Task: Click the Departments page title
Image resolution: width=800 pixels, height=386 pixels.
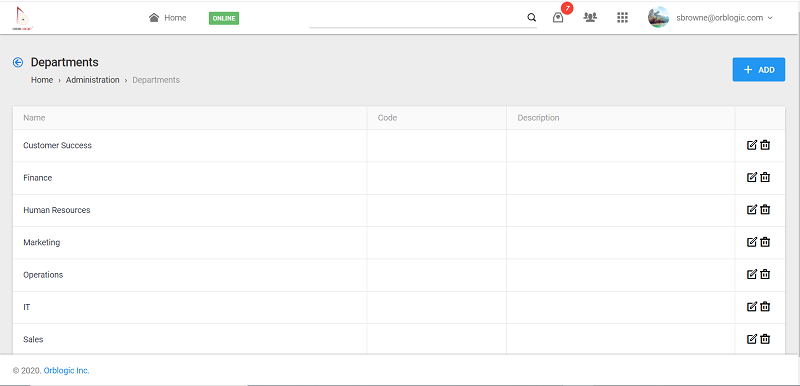Action: click(65, 62)
